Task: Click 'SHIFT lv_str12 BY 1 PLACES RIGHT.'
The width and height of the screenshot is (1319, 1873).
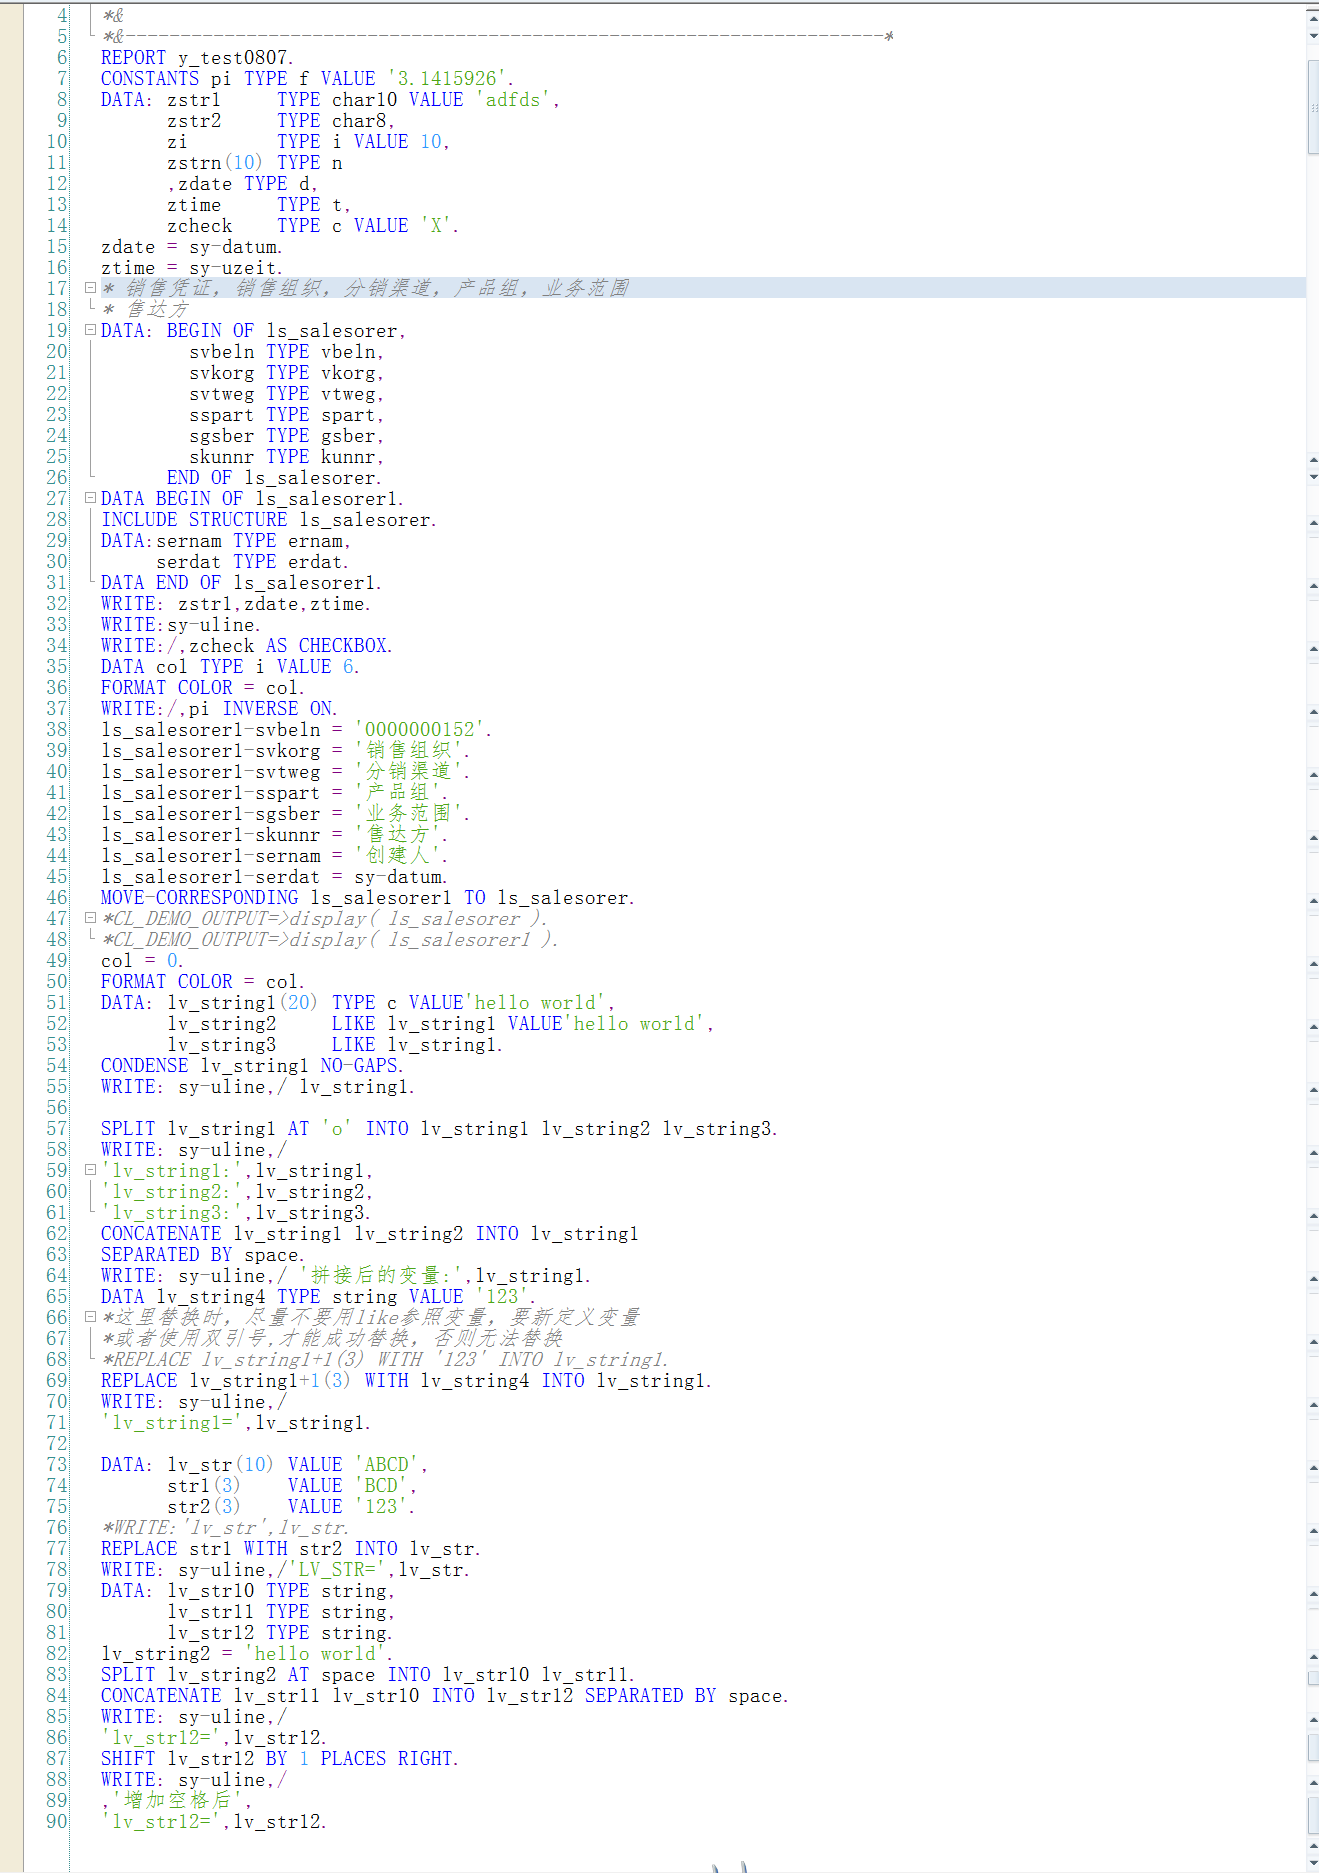Action: pos(280,1759)
